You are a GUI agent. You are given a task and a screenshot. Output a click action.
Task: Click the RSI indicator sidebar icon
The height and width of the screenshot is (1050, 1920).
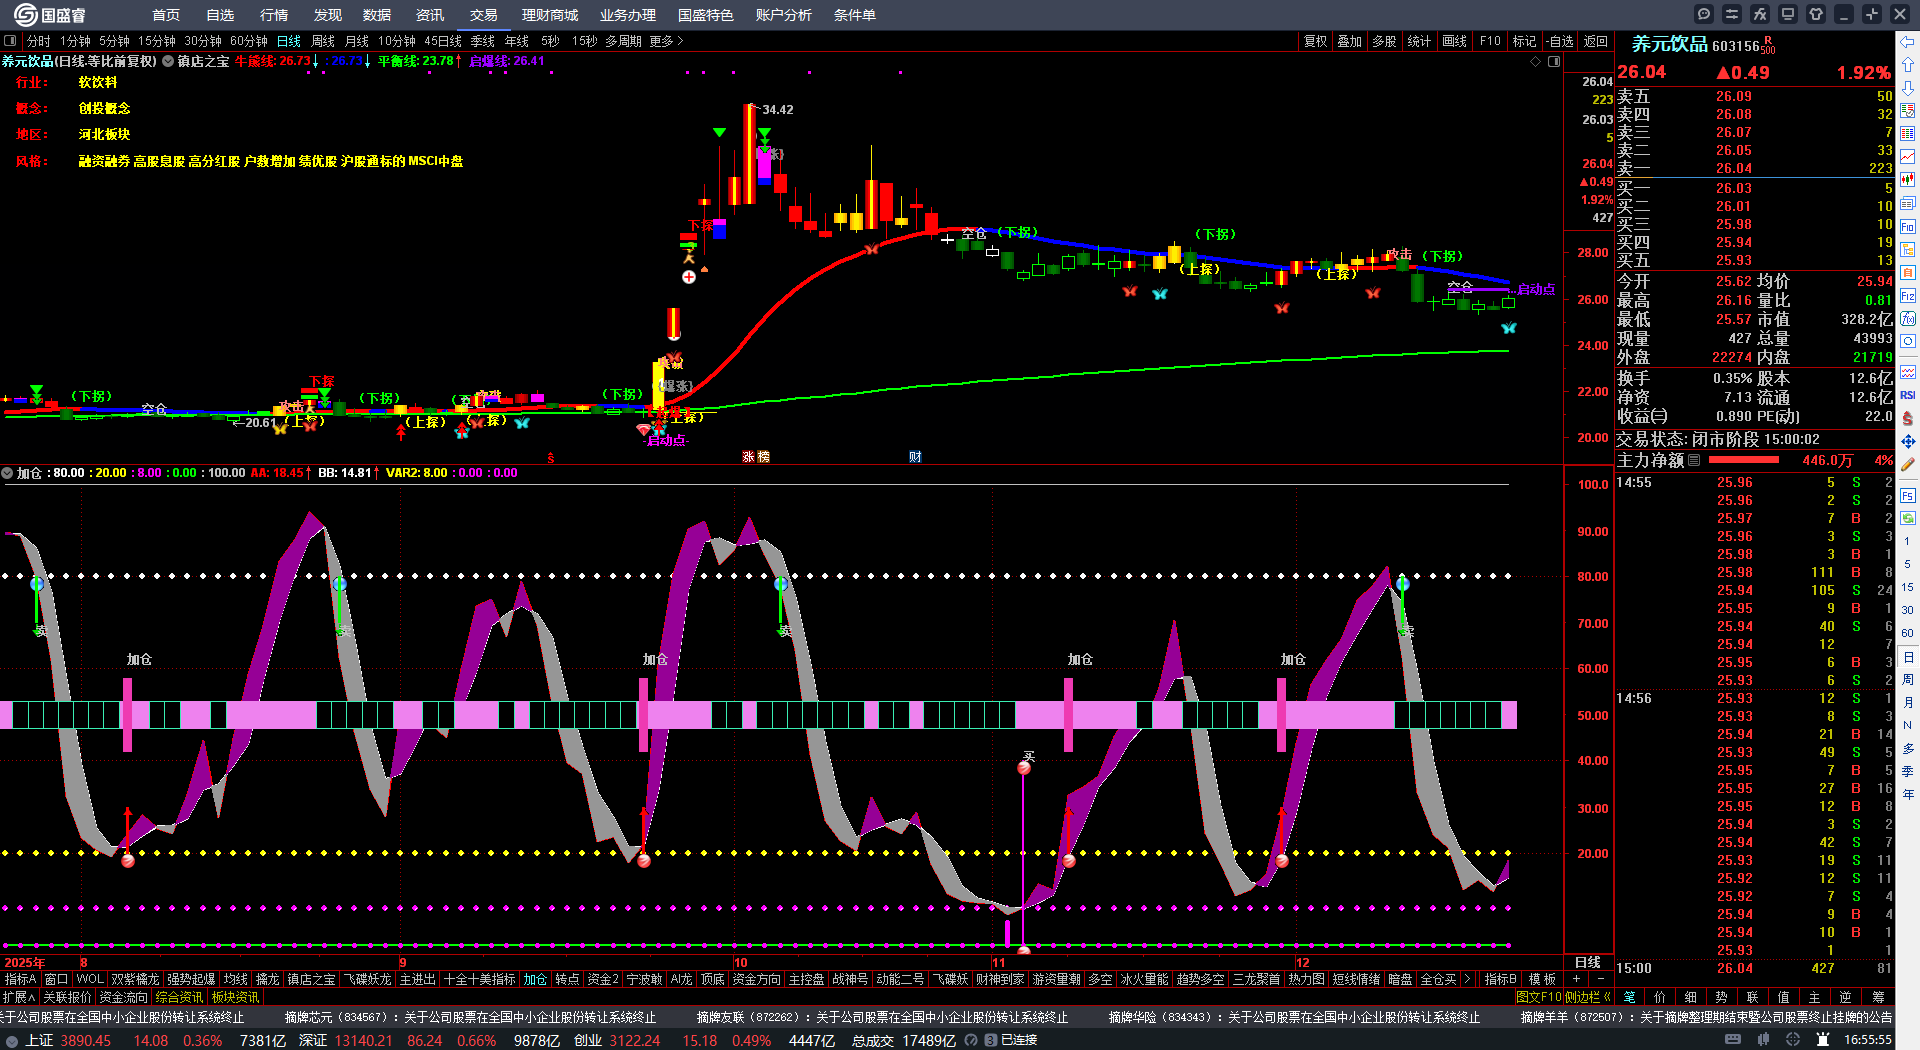(1908, 395)
